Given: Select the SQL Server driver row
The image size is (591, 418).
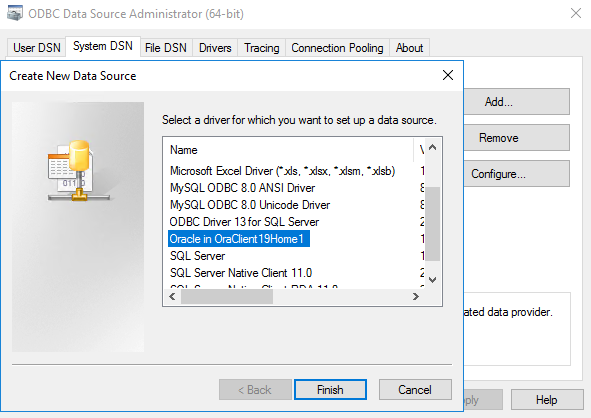Looking at the screenshot, I should click(x=198, y=256).
